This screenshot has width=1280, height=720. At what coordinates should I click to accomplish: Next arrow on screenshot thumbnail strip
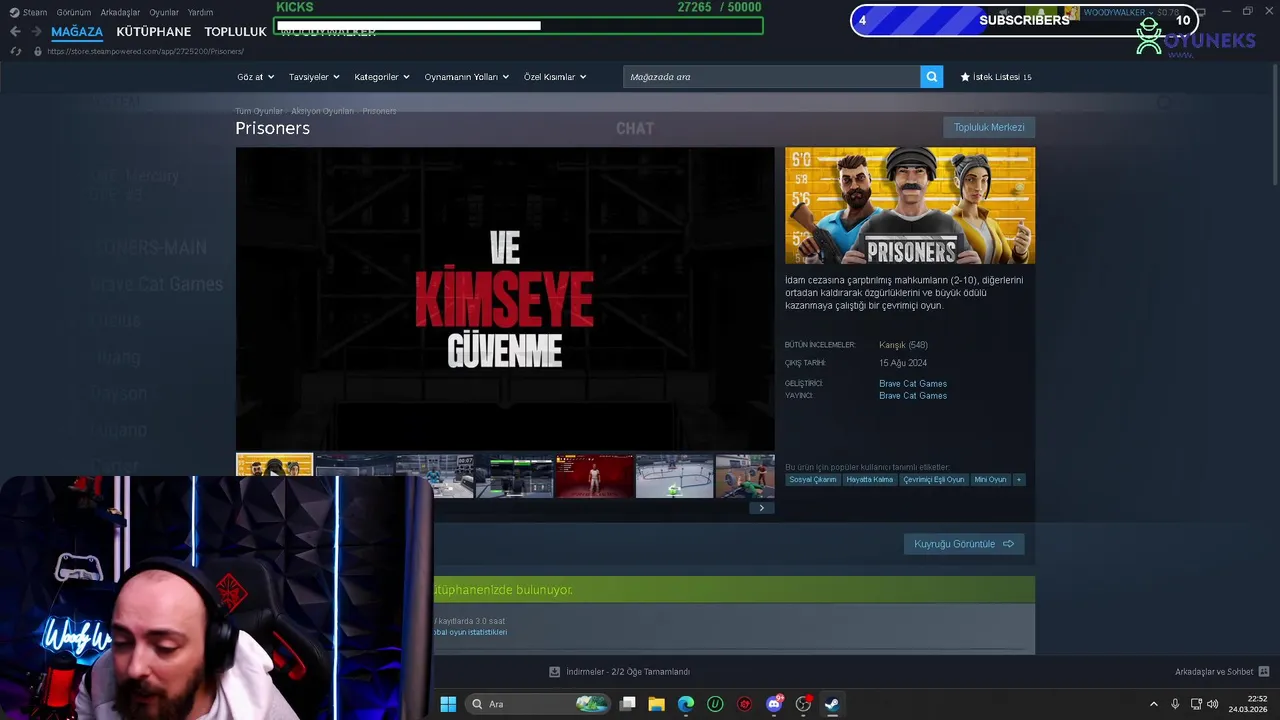[761, 508]
